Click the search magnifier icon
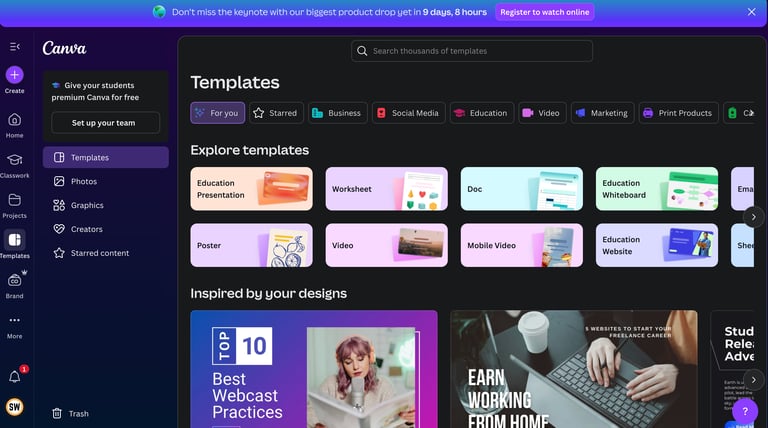Viewport: 768px width, 428px height. pyautogui.click(x=362, y=51)
